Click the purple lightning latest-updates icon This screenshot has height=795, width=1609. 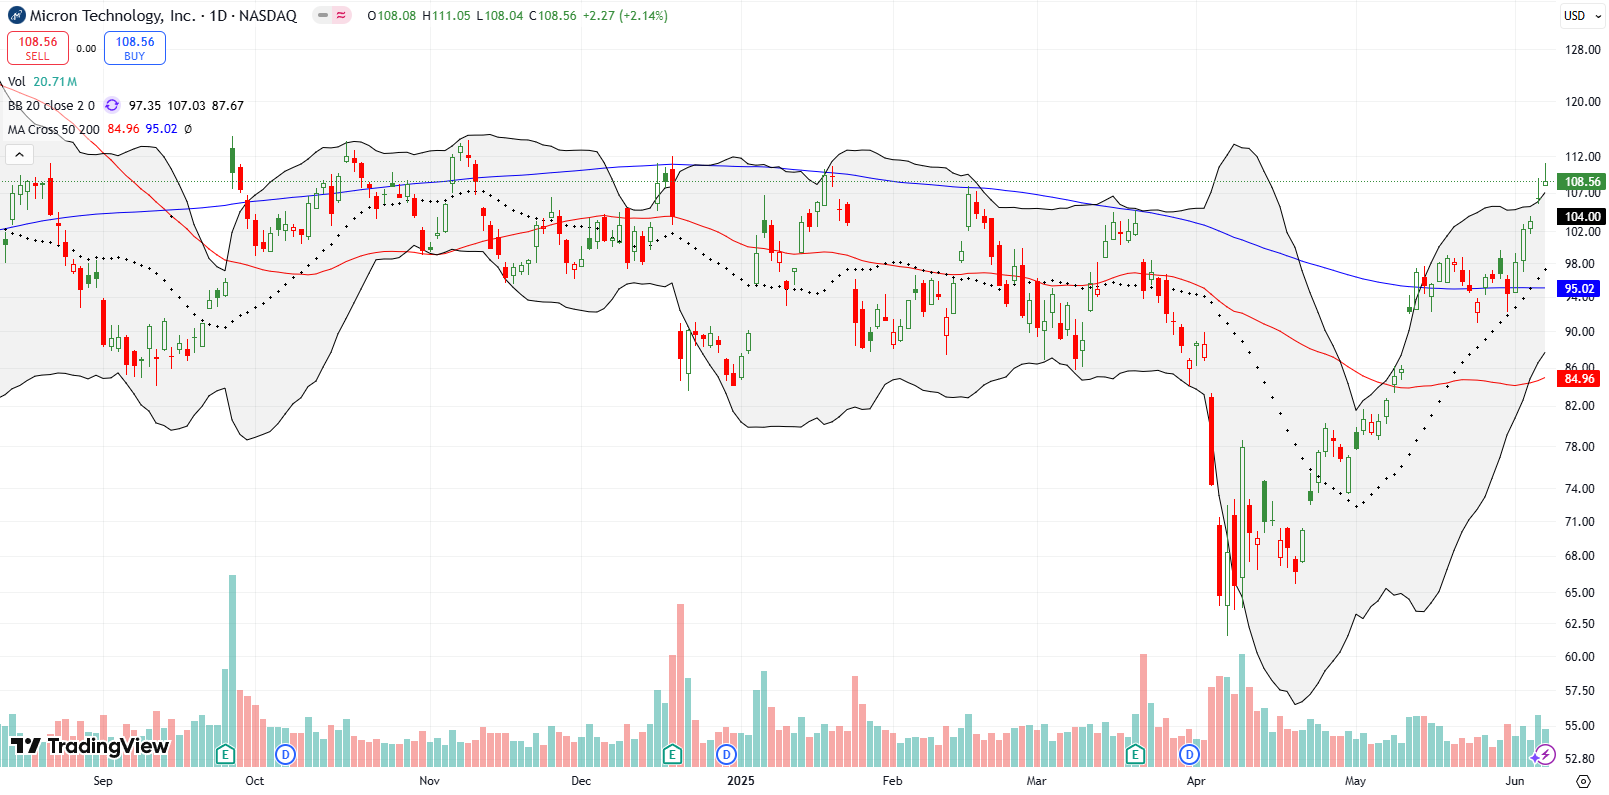tap(1543, 755)
